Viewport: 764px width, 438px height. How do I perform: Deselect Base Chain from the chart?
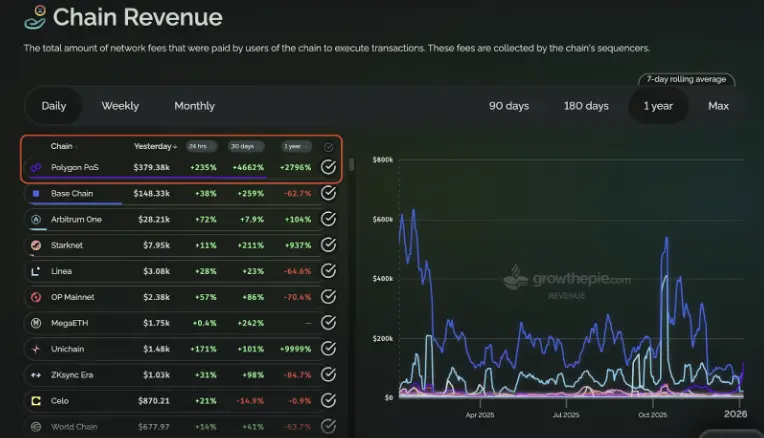pyautogui.click(x=328, y=193)
